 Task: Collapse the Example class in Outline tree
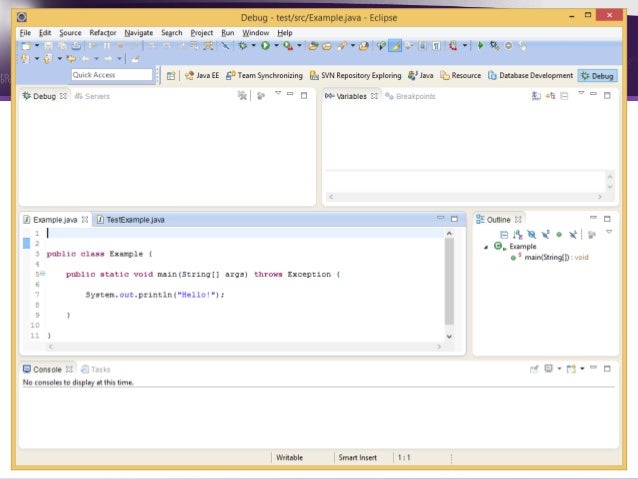(486, 246)
